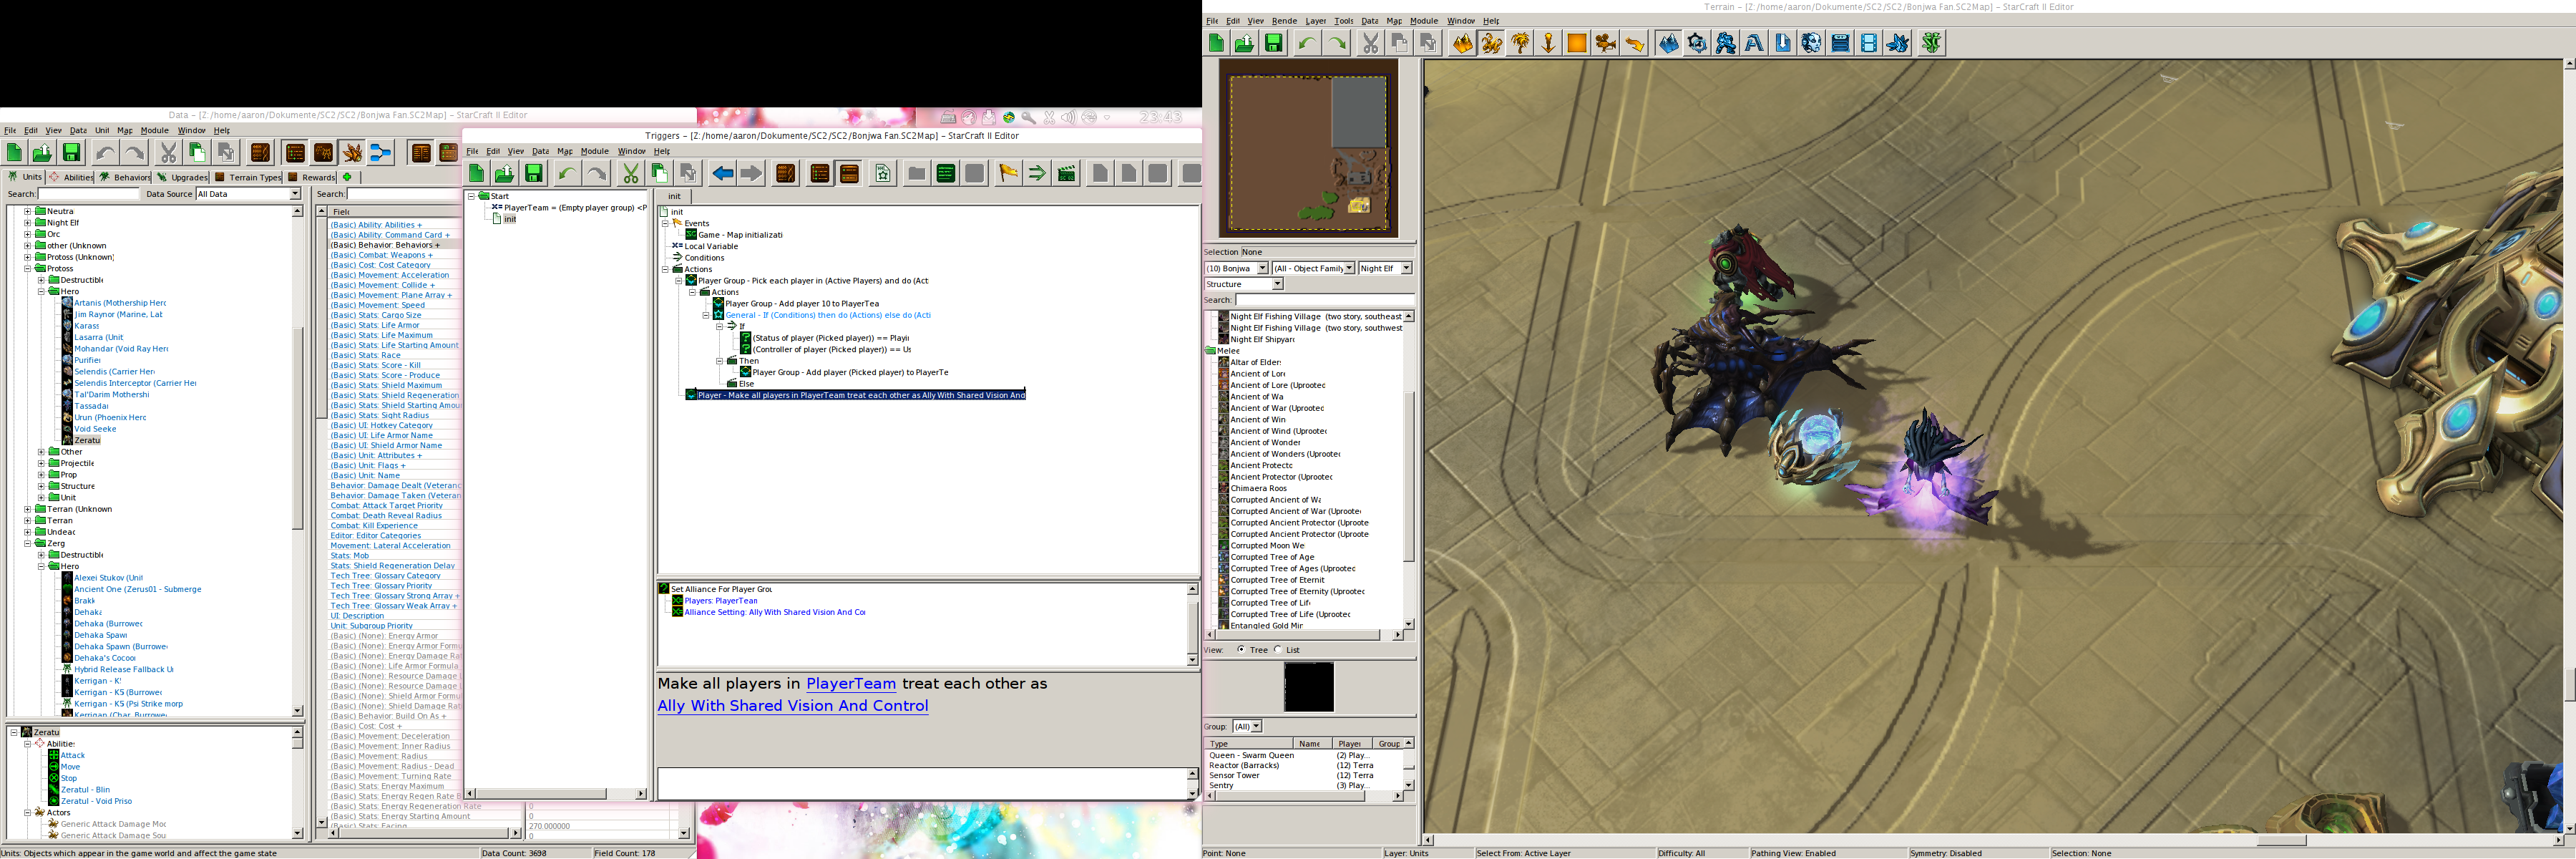Click the New Event yellow flag icon in Triggers
This screenshot has width=2576, height=859.
[1008, 174]
